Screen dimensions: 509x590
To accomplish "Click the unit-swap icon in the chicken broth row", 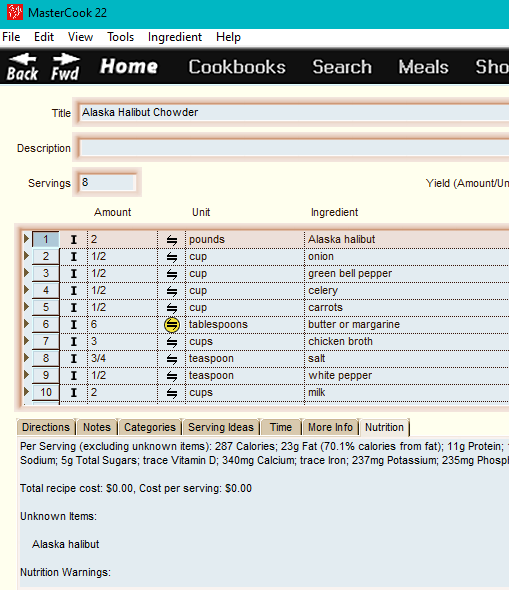I will coord(172,342).
